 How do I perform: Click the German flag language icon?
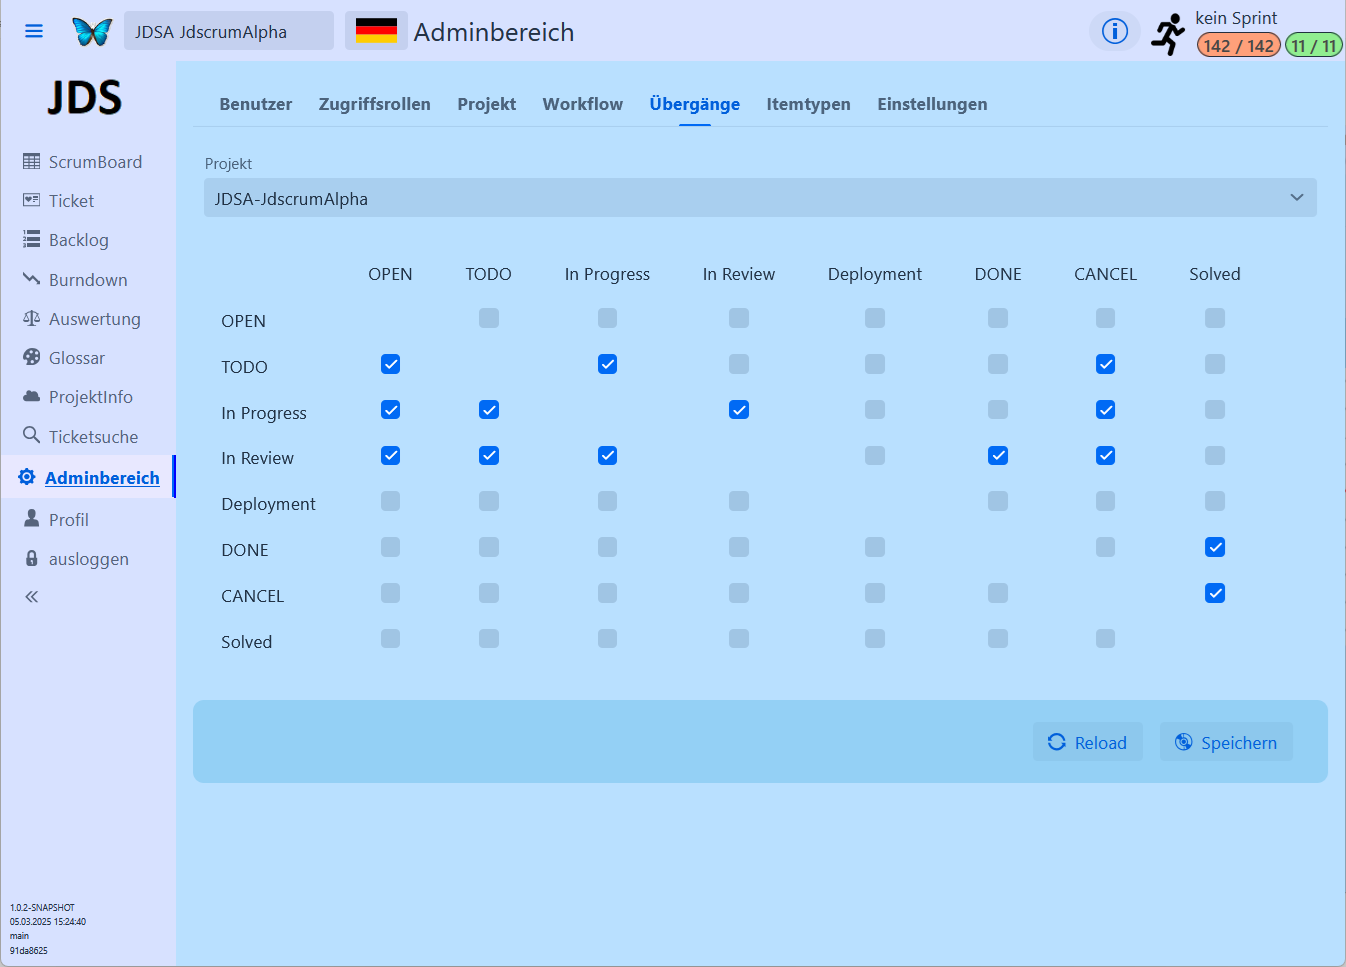coord(376,31)
